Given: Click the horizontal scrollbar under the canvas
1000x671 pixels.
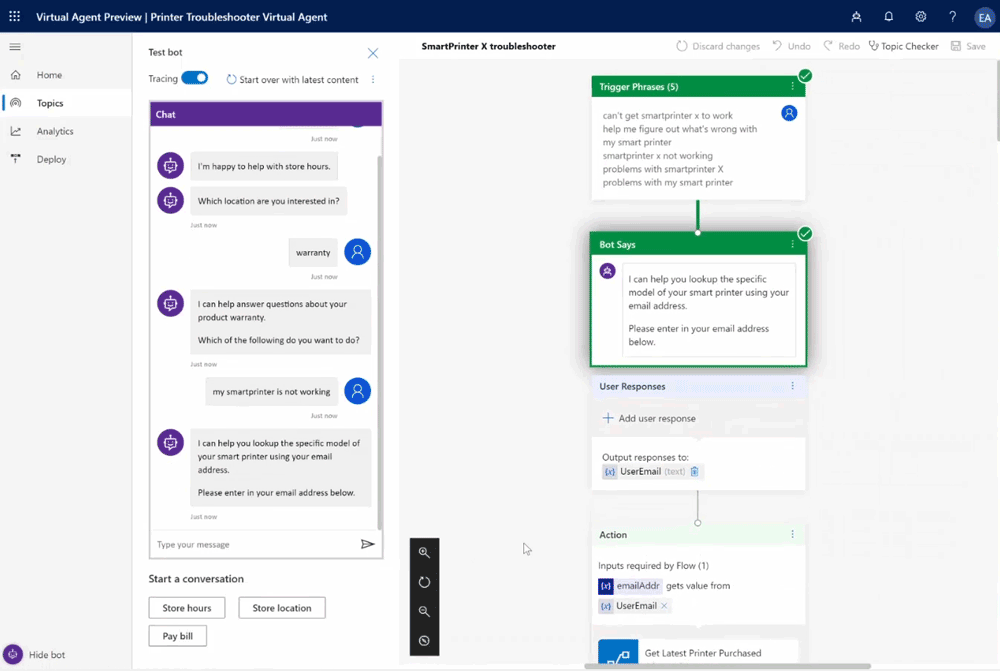Looking at the screenshot, I should pyautogui.click(x=728, y=666).
